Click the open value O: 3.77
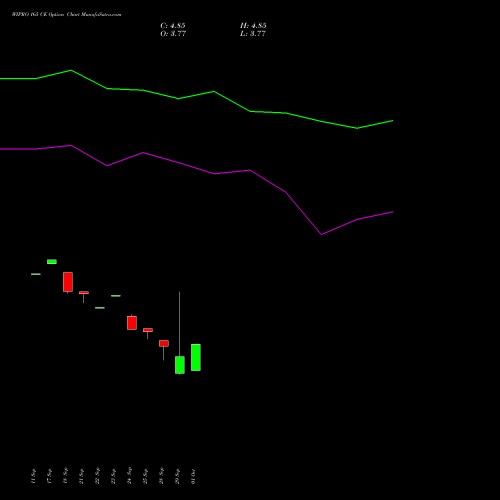Screen dimensions: 500x500 tap(173, 34)
